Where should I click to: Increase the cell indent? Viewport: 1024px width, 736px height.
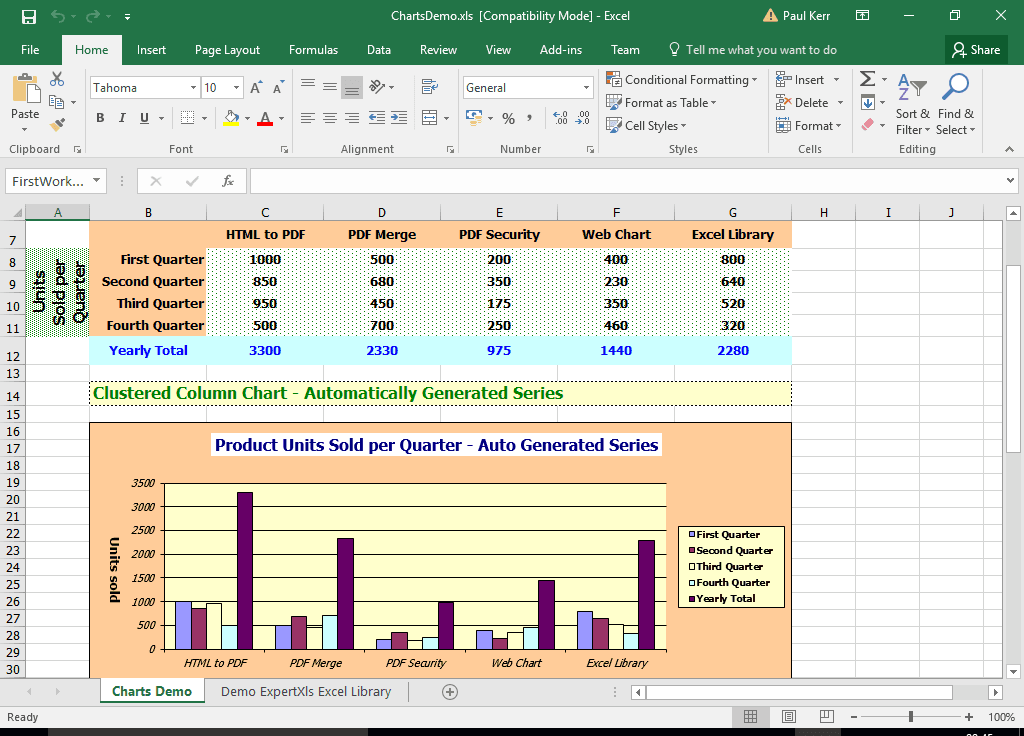pyautogui.click(x=399, y=118)
